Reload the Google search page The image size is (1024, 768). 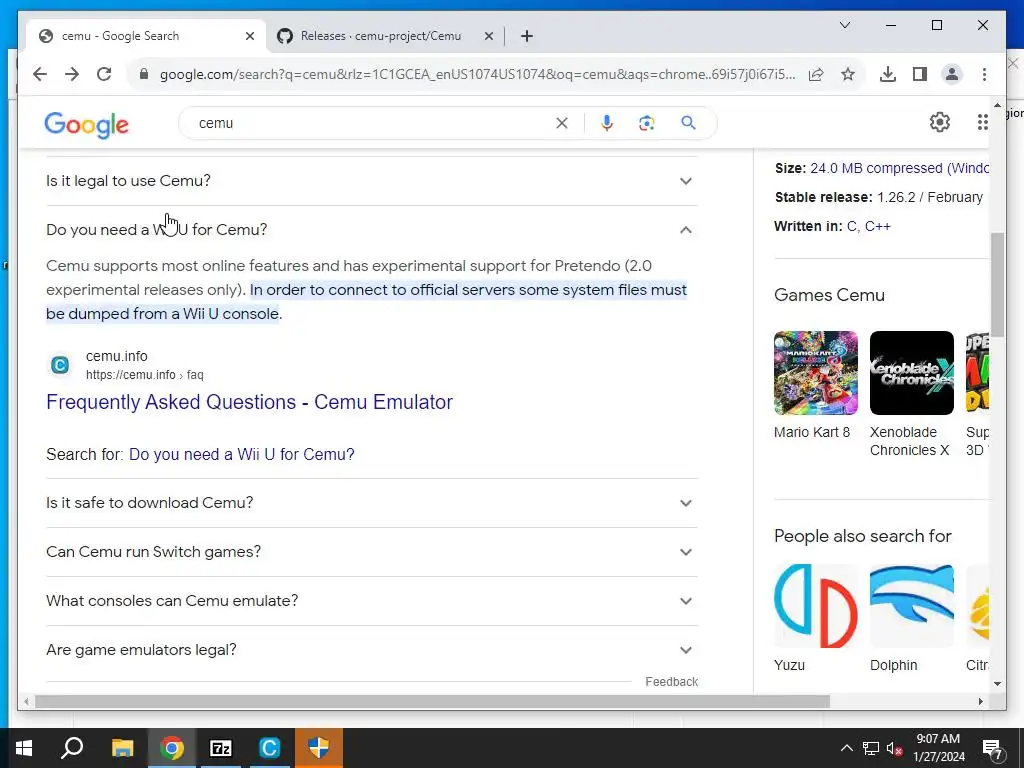tap(104, 74)
